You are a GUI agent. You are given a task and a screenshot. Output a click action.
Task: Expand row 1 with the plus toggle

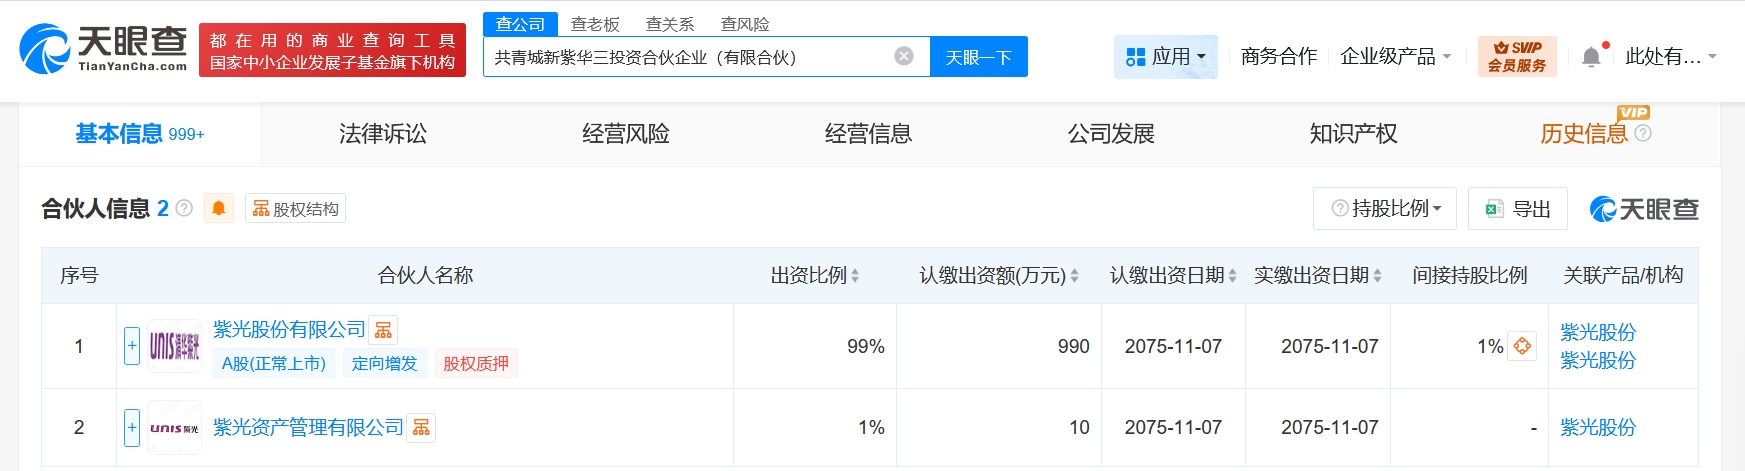click(x=132, y=346)
